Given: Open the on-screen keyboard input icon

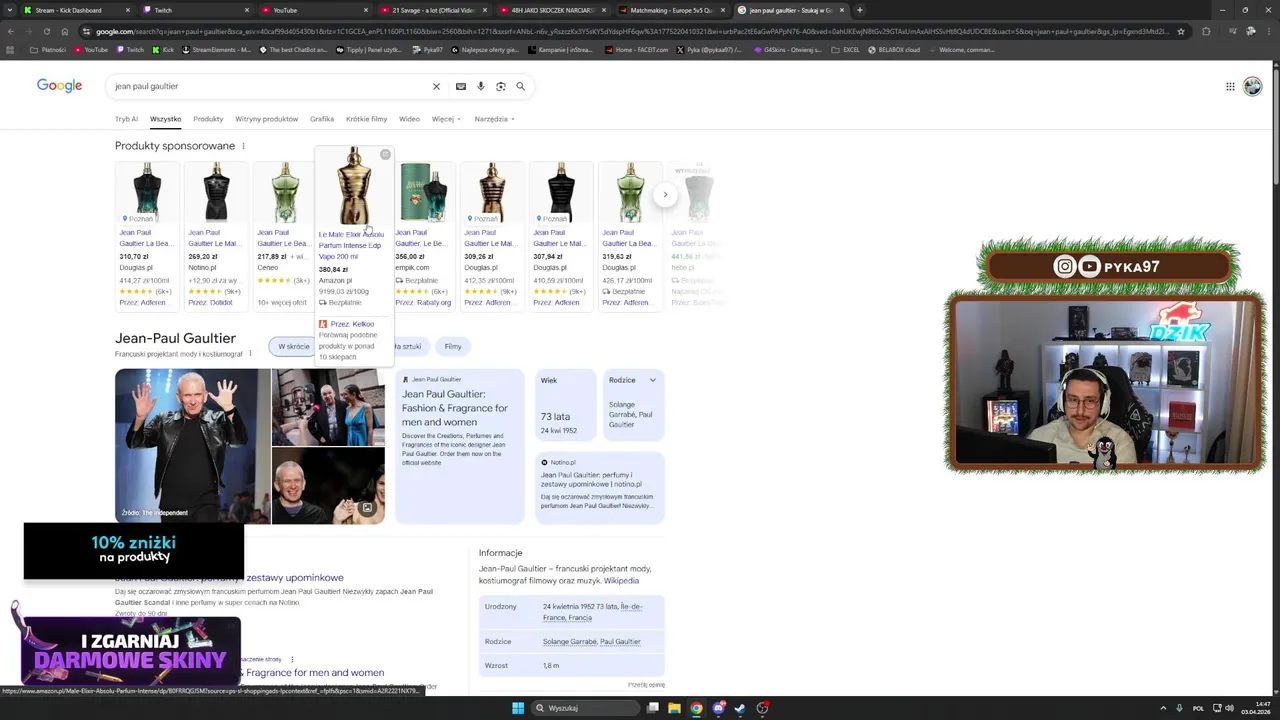Looking at the screenshot, I should 461,86.
